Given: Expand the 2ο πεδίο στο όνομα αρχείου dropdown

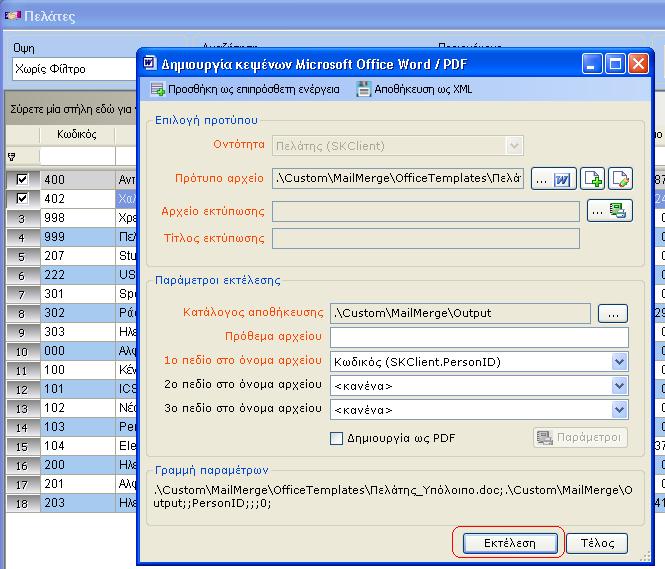Looking at the screenshot, I should [619, 385].
